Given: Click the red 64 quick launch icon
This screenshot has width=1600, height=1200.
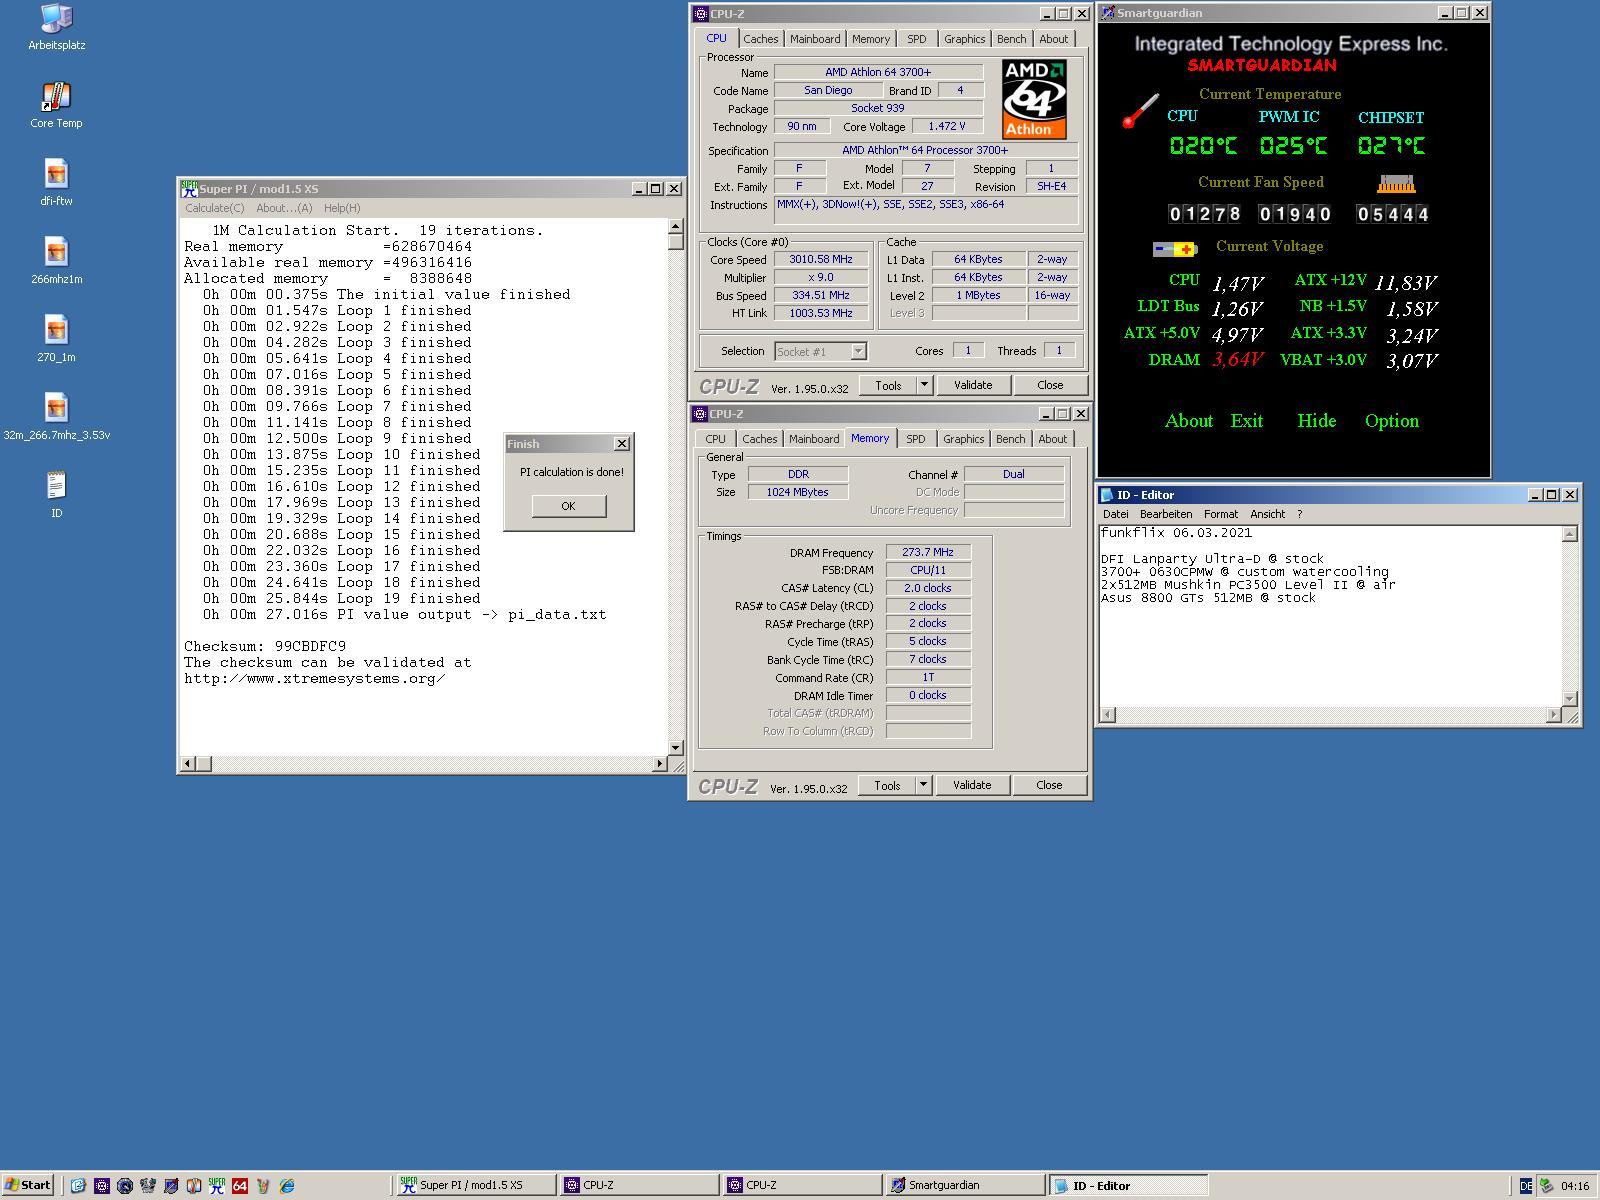Looking at the screenshot, I should tap(239, 1185).
